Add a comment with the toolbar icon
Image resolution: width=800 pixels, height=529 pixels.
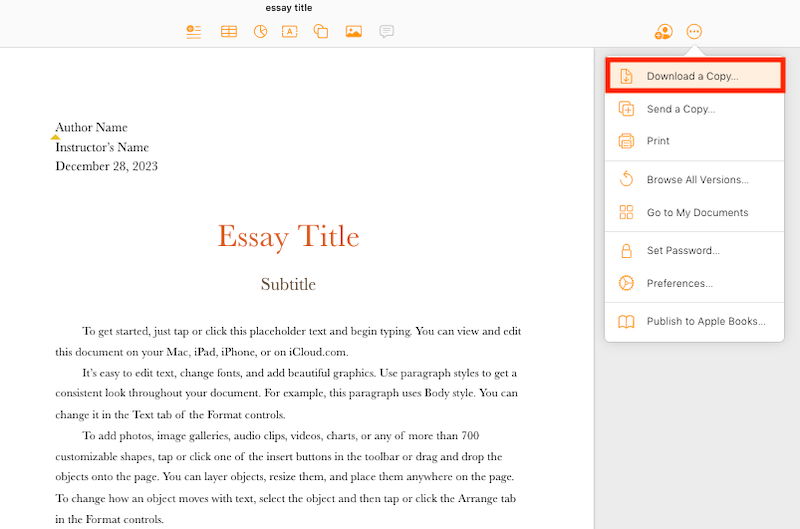pyautogui.click(x=386, y=32)
